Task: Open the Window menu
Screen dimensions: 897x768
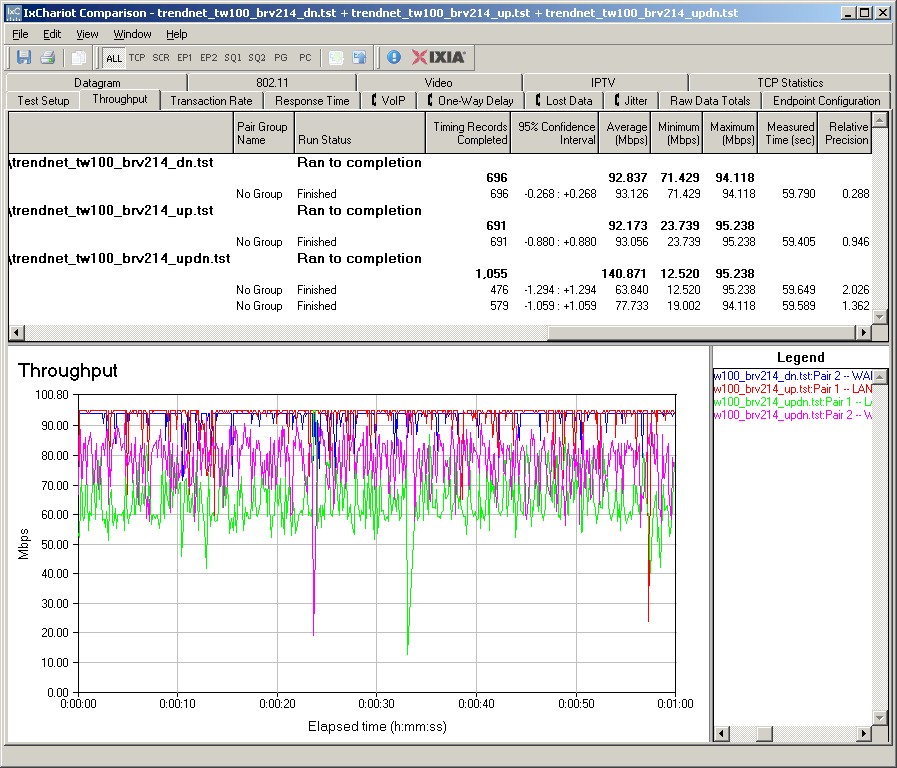Action: (132, 34)
